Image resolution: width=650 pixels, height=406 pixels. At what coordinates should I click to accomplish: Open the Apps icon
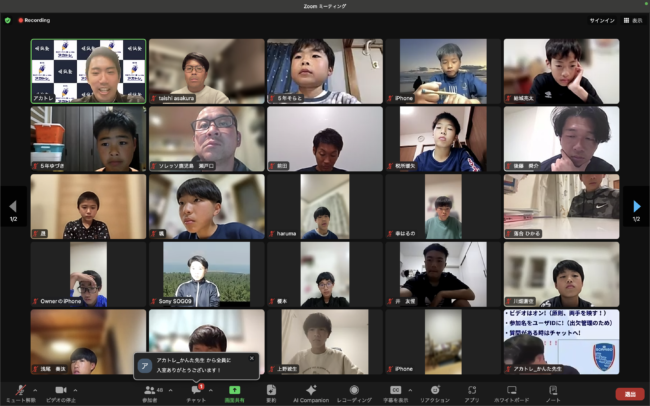click(x=471, y=389)
